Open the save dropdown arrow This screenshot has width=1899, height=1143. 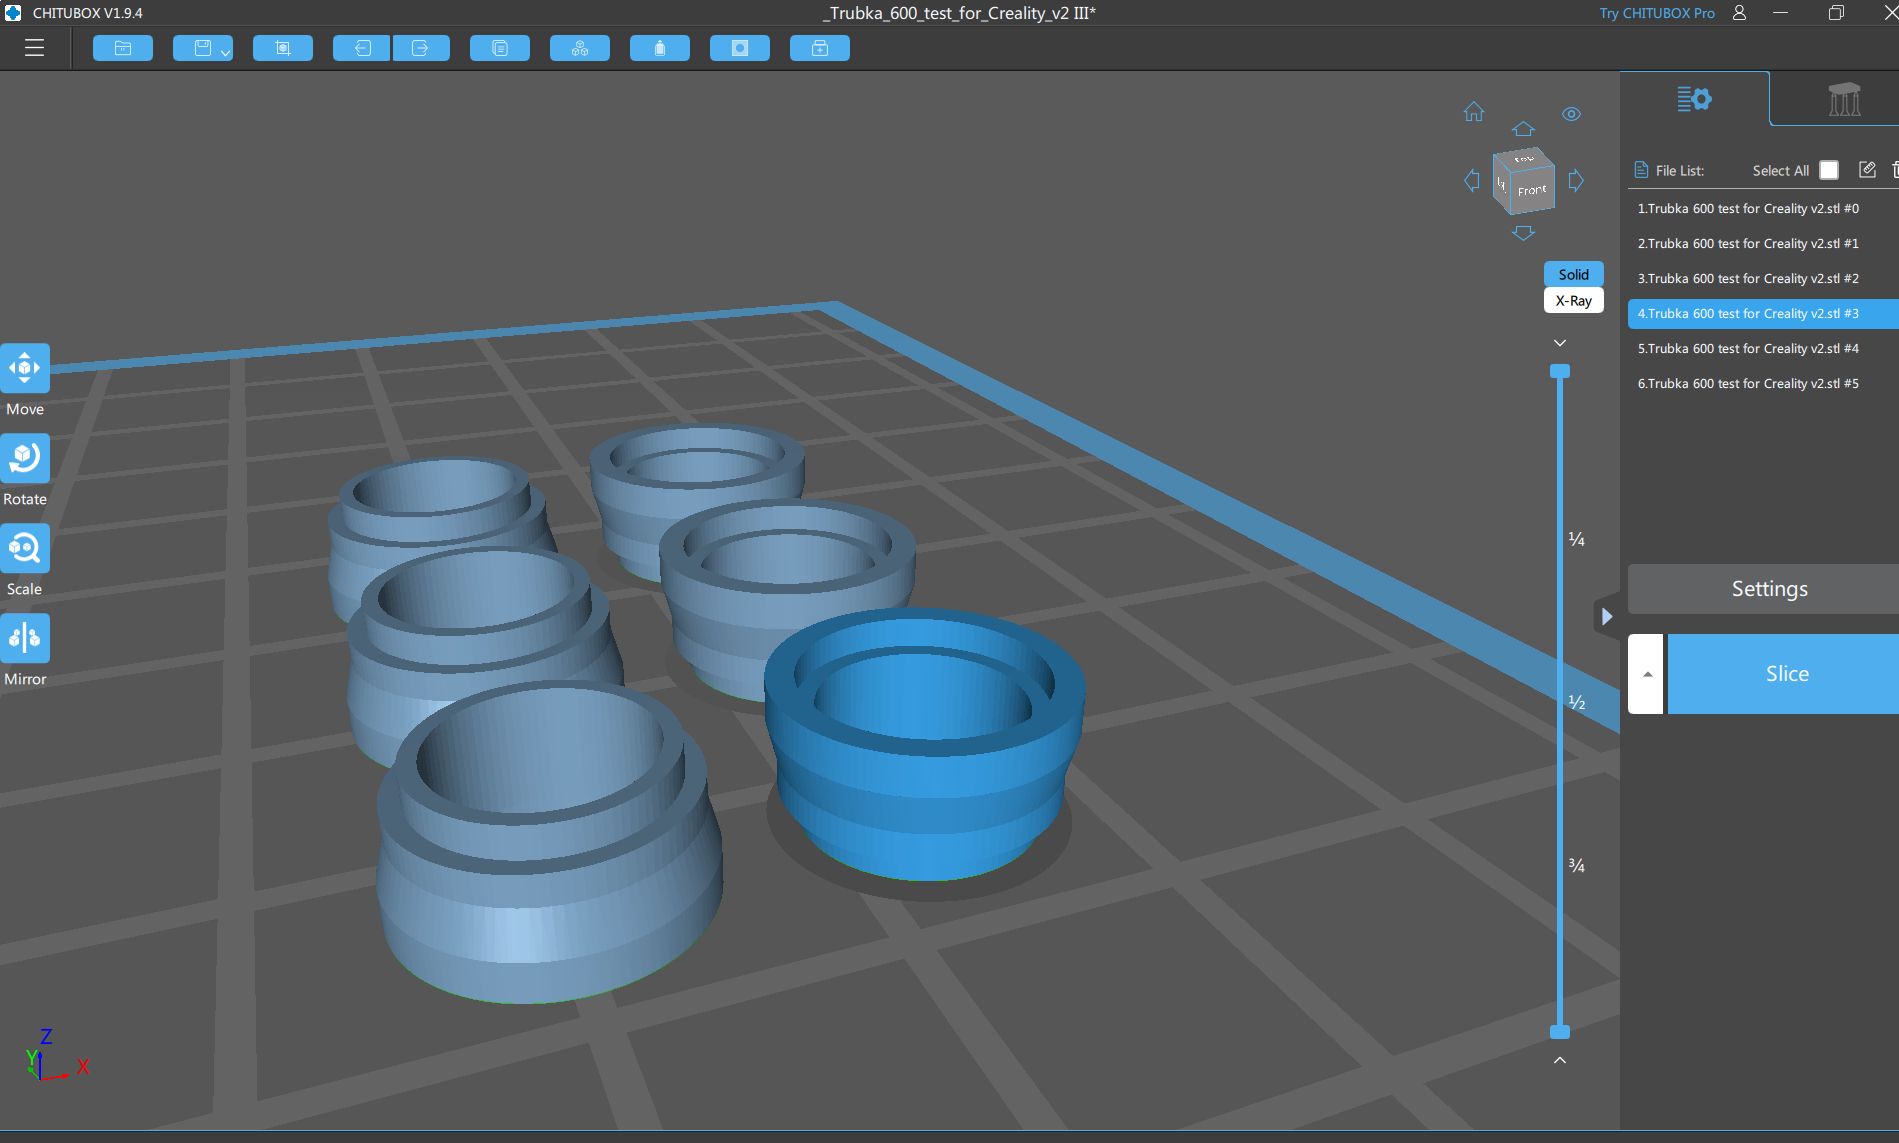pos(226,52)
